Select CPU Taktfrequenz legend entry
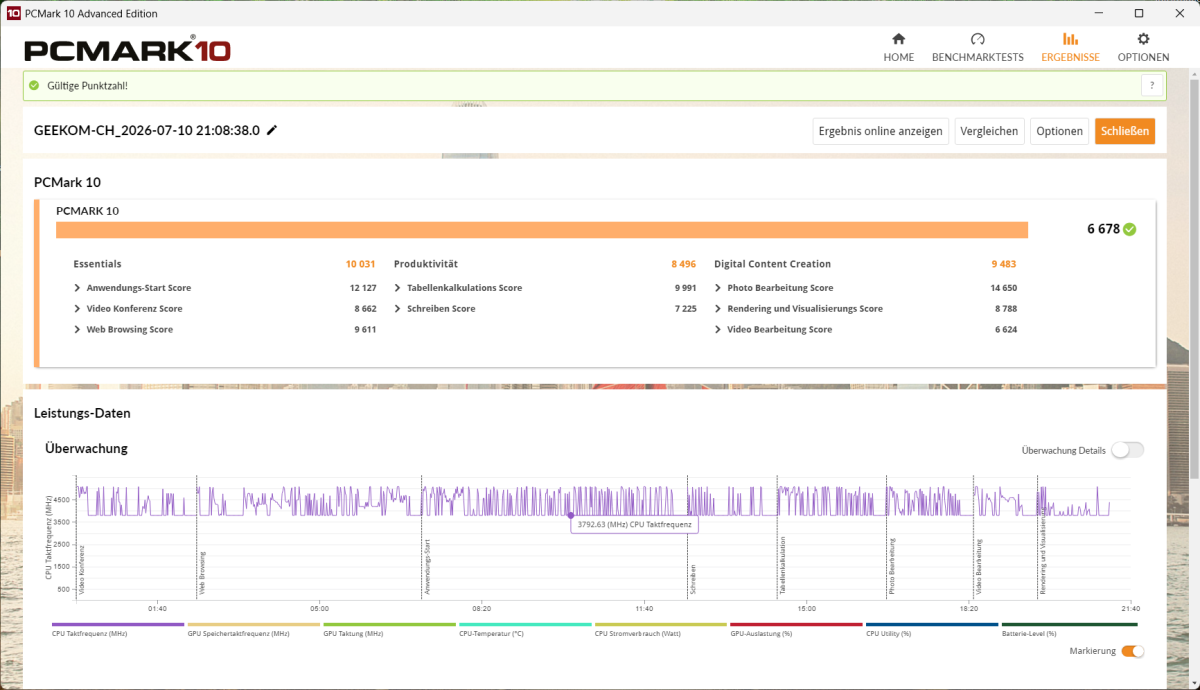Image resolution: width=1200 pixels, height=690 pixels. coord(117,629)
